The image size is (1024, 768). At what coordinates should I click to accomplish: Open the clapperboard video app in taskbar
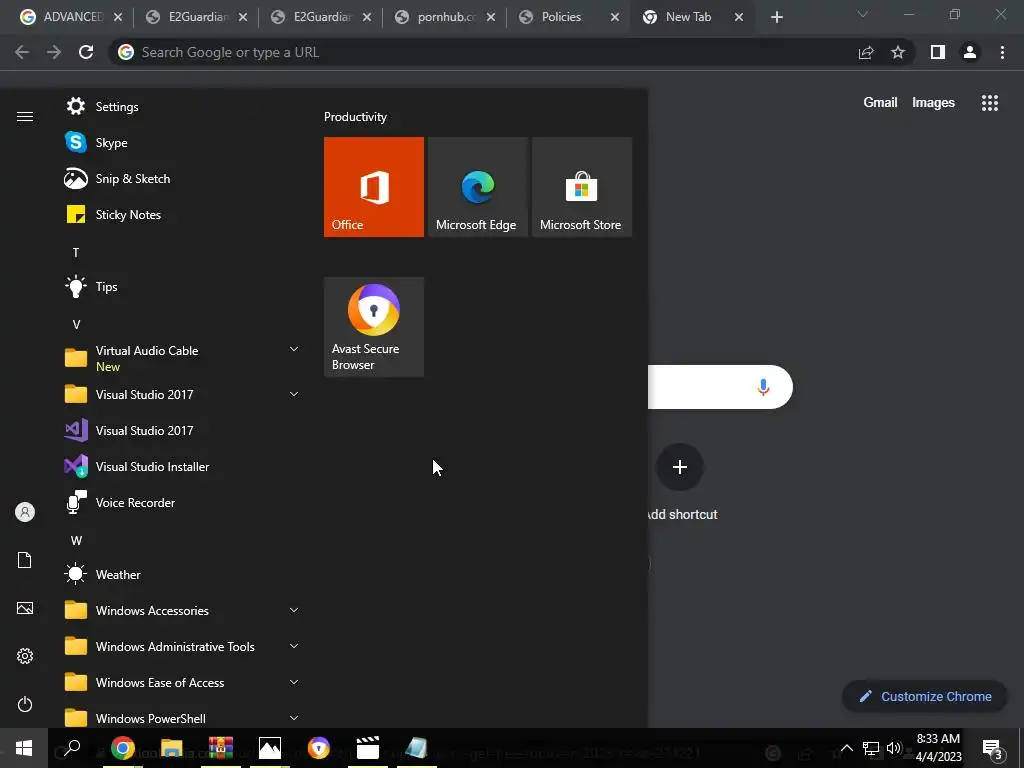368,748
